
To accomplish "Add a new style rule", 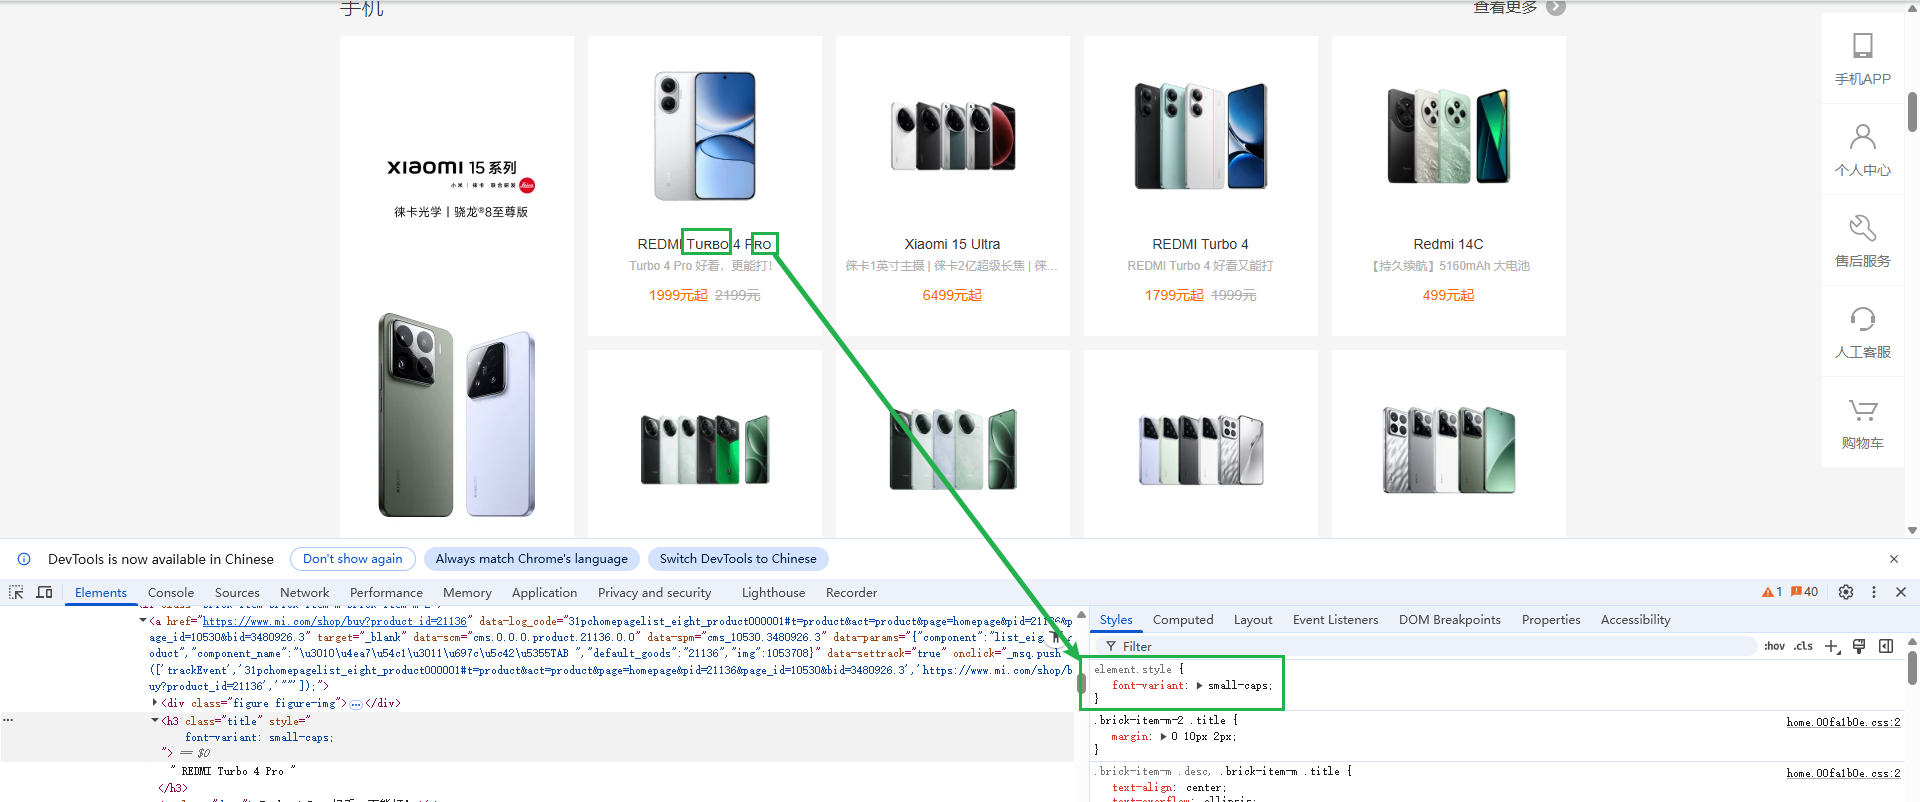I will pyautogui.click(x=1832, y=646).
